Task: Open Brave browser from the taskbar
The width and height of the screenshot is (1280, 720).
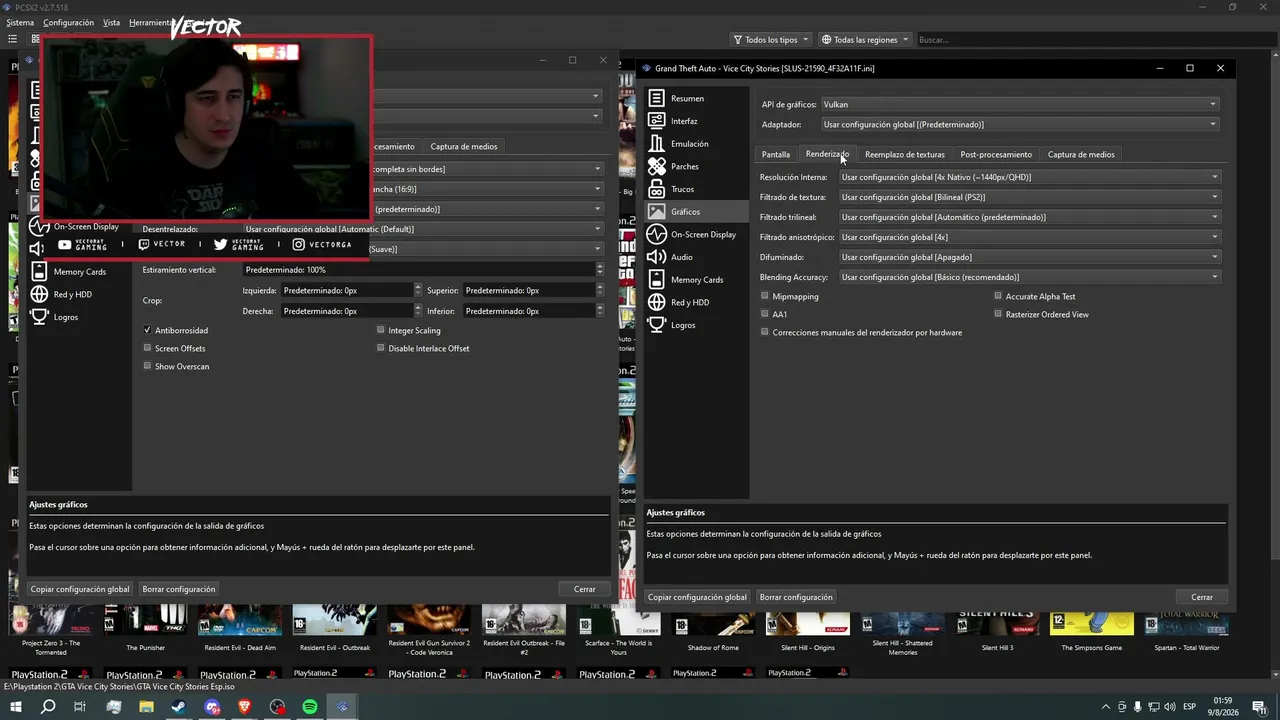Action: pyautogui.click(x=245, y=707)
